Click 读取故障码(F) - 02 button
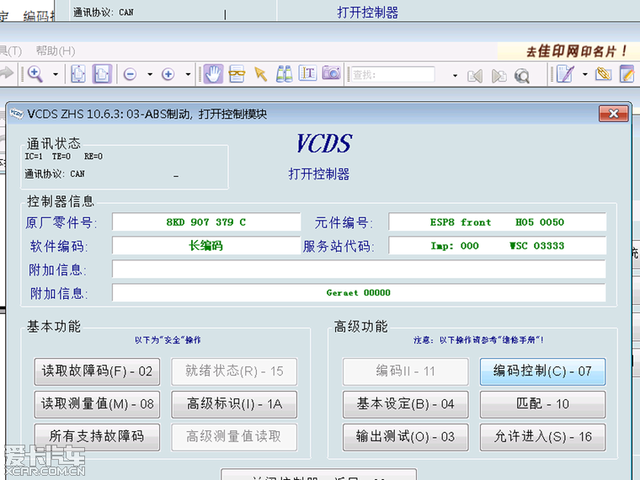 click(97, 371)
